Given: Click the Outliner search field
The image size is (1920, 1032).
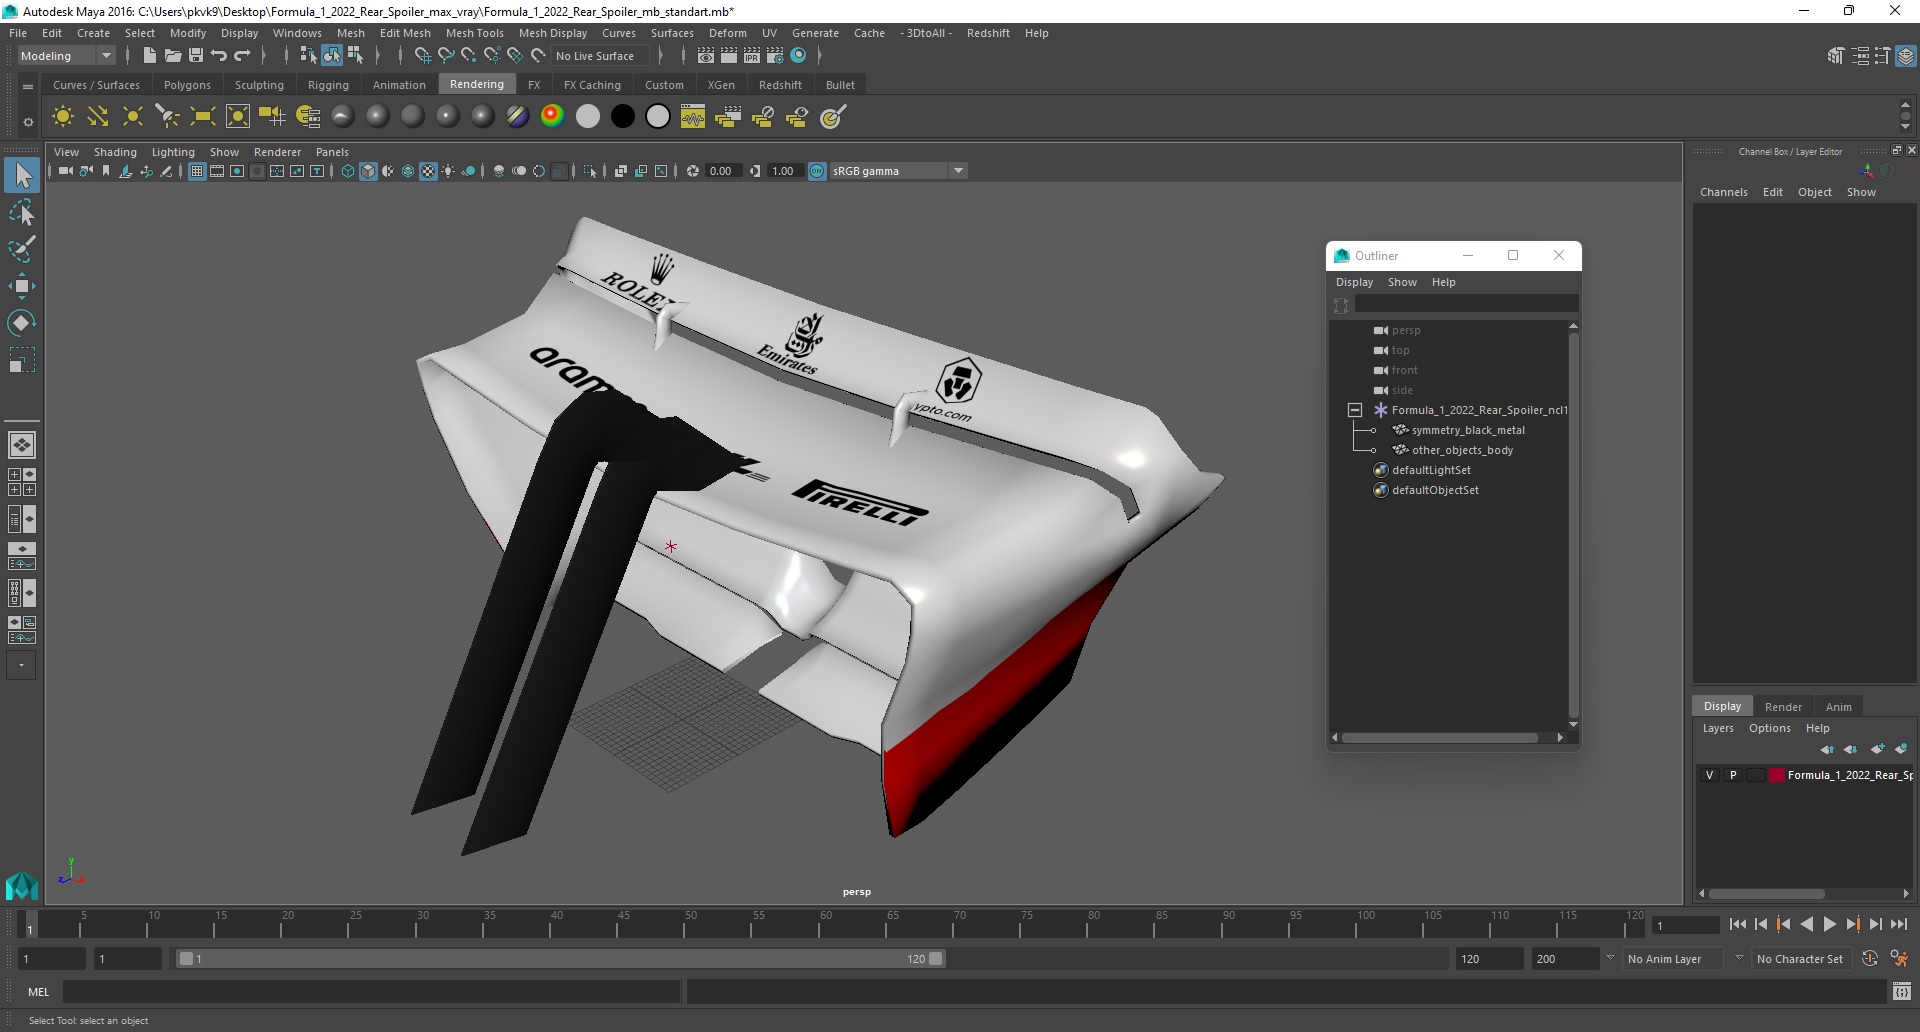Looking at the screenshot, I should click(x=1466, y=304).
